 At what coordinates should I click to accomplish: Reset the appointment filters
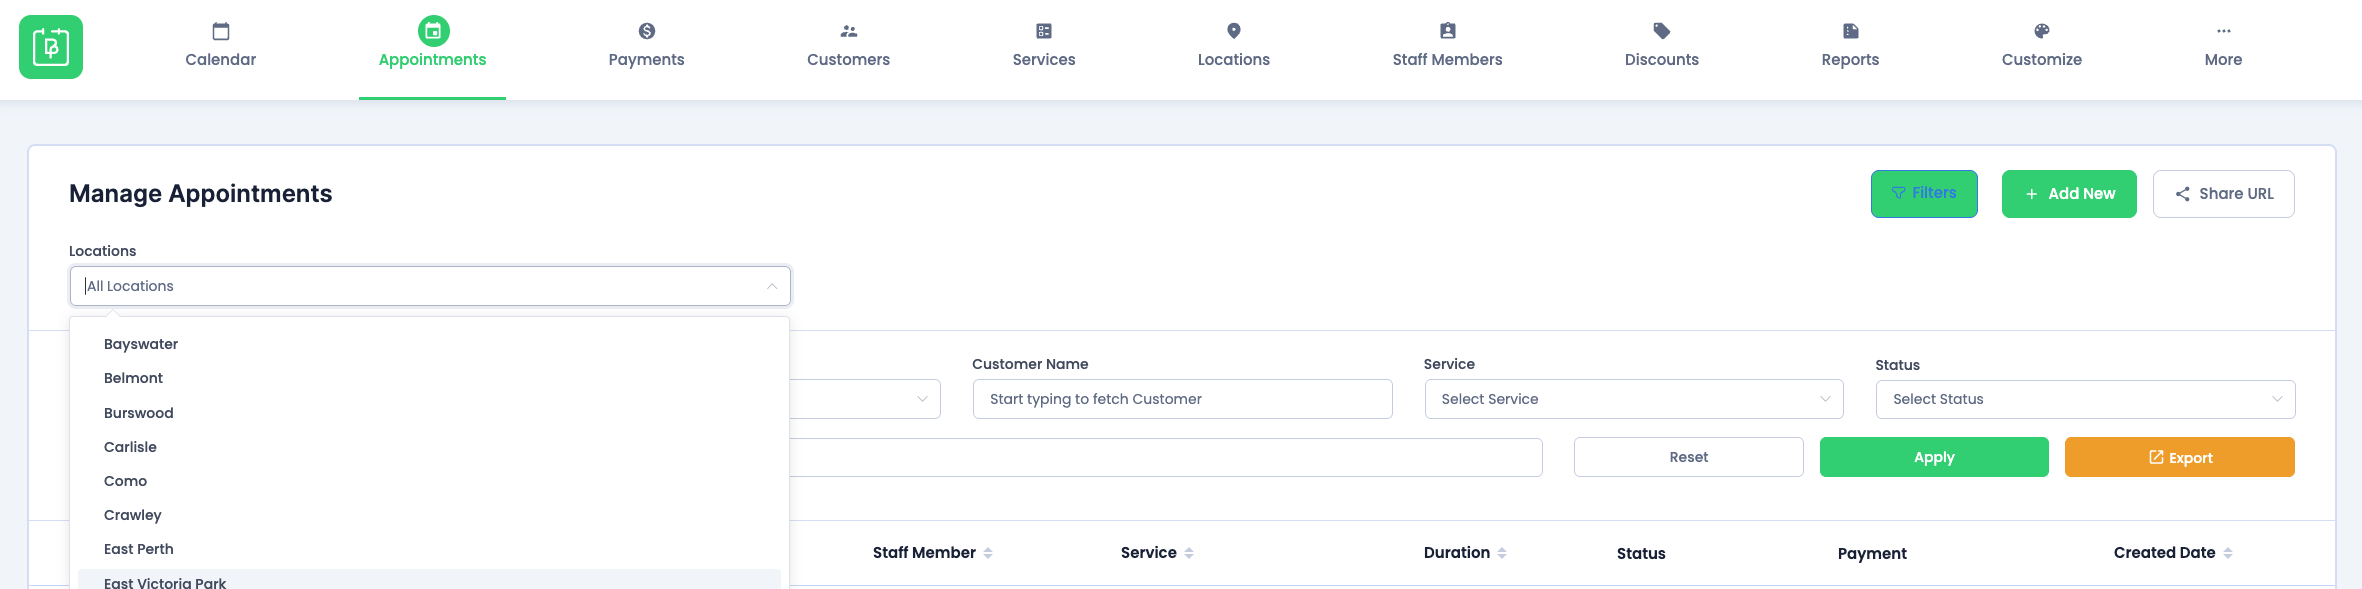[1689, 457]
